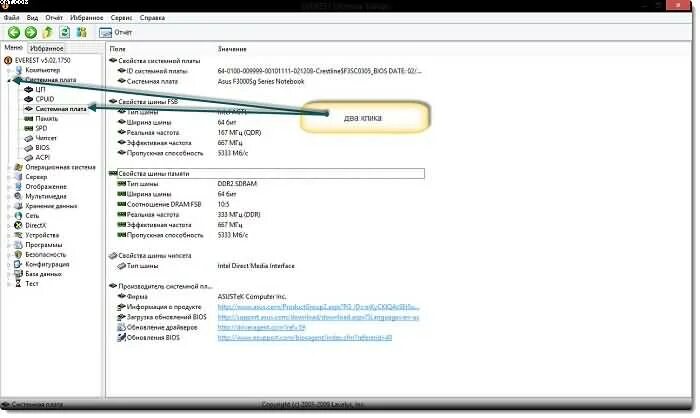The width and height of the screenshot is (700, 418).
Task: Select the Память memory icon
Action: pyautogui.click(x=29, y=119)
